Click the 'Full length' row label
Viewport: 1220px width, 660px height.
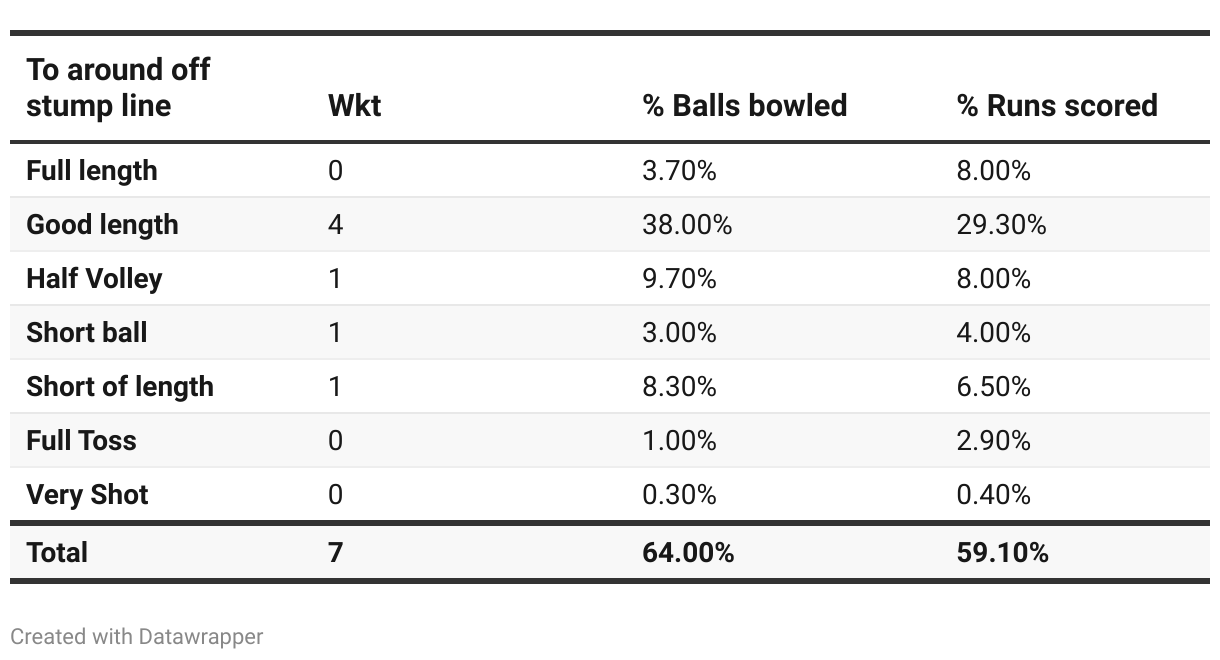click(92, 170)
